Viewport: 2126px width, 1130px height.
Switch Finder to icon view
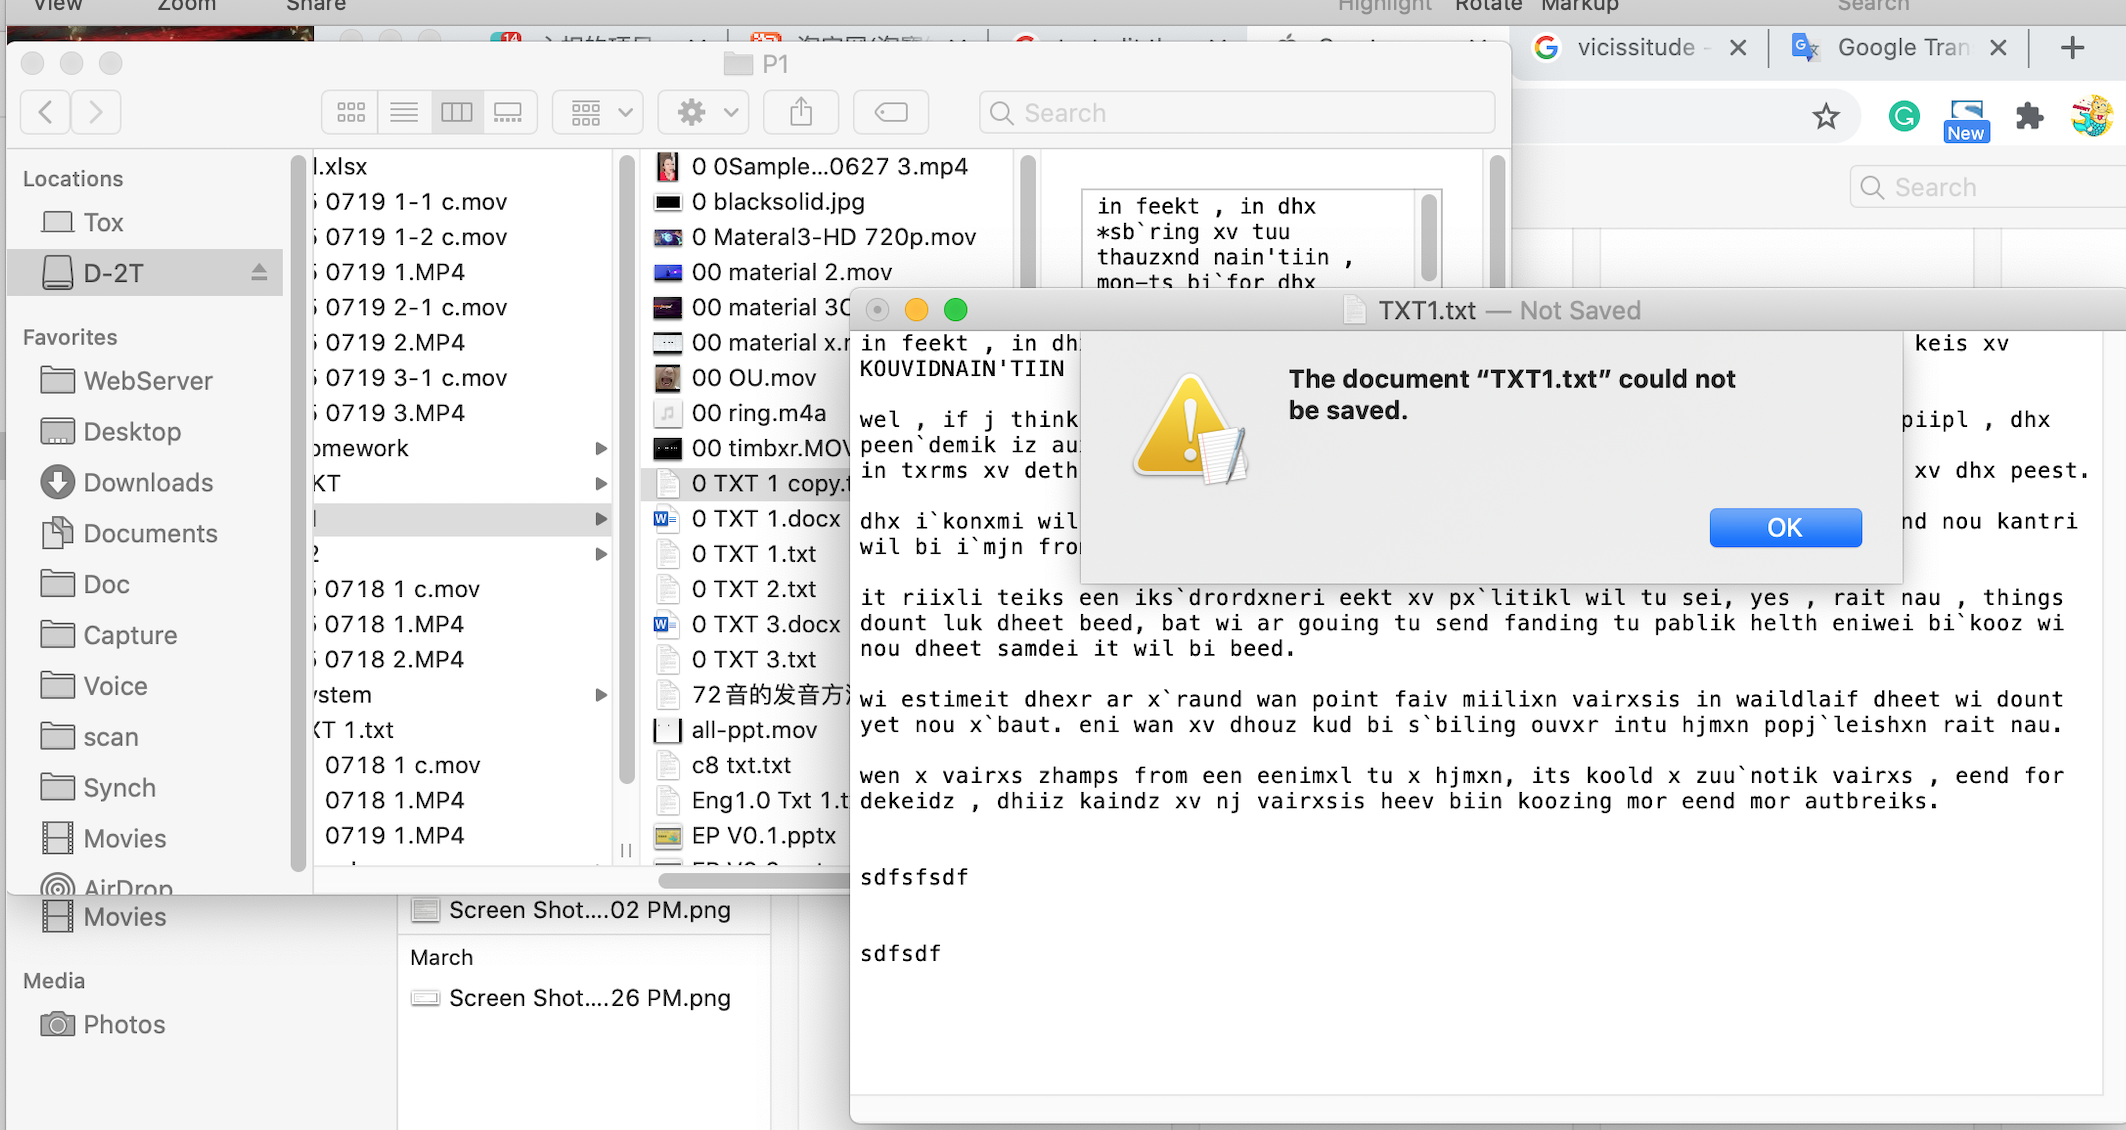click(350, 113)
